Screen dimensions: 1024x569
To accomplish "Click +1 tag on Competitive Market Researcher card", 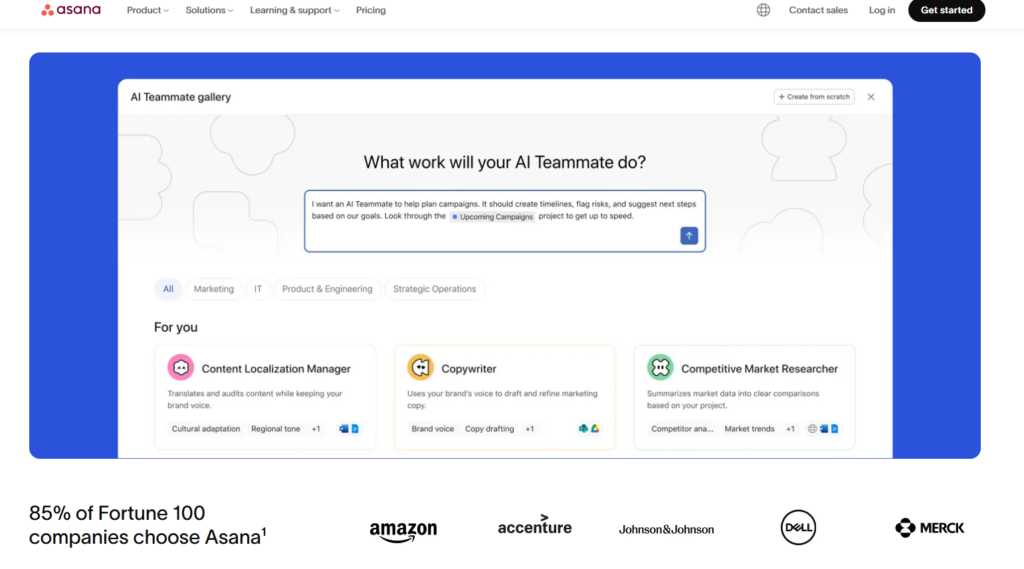I will [790, 429].
